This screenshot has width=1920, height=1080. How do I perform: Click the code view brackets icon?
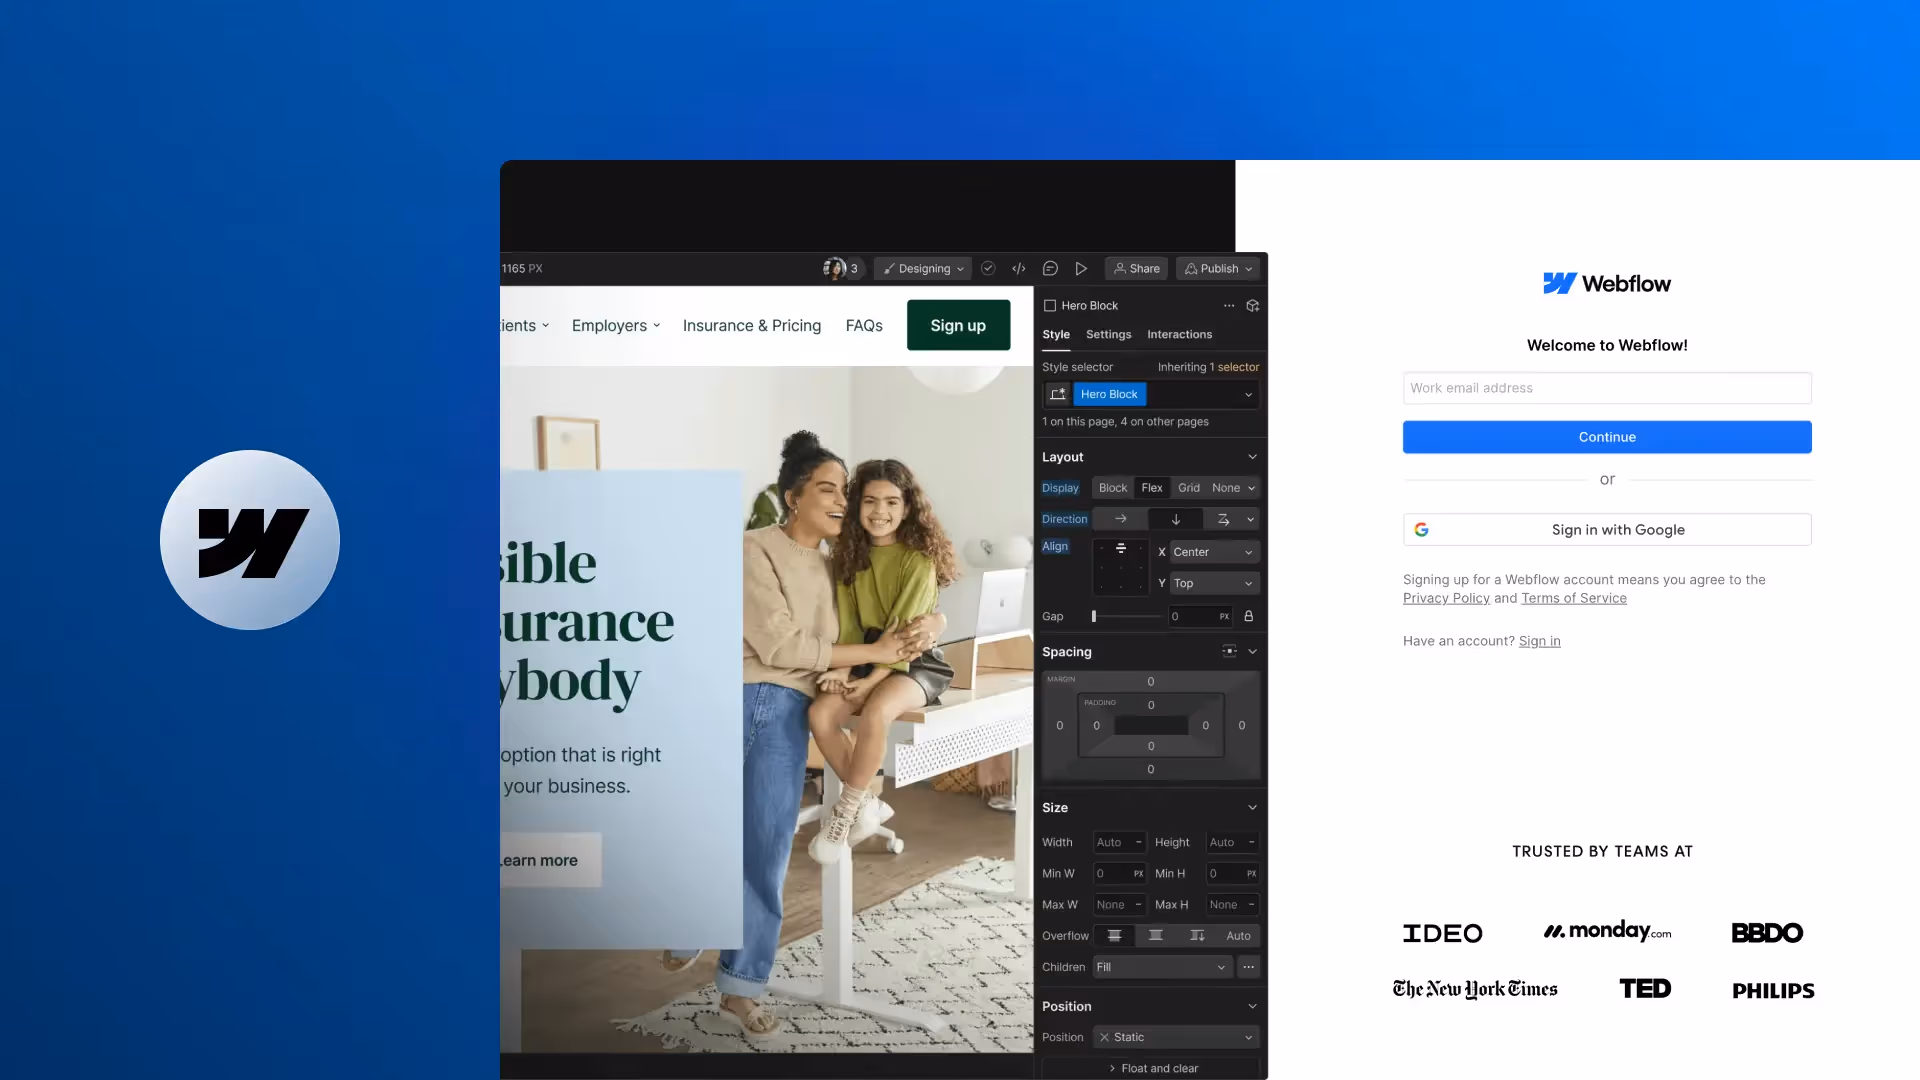click(x=1018, y=268)
